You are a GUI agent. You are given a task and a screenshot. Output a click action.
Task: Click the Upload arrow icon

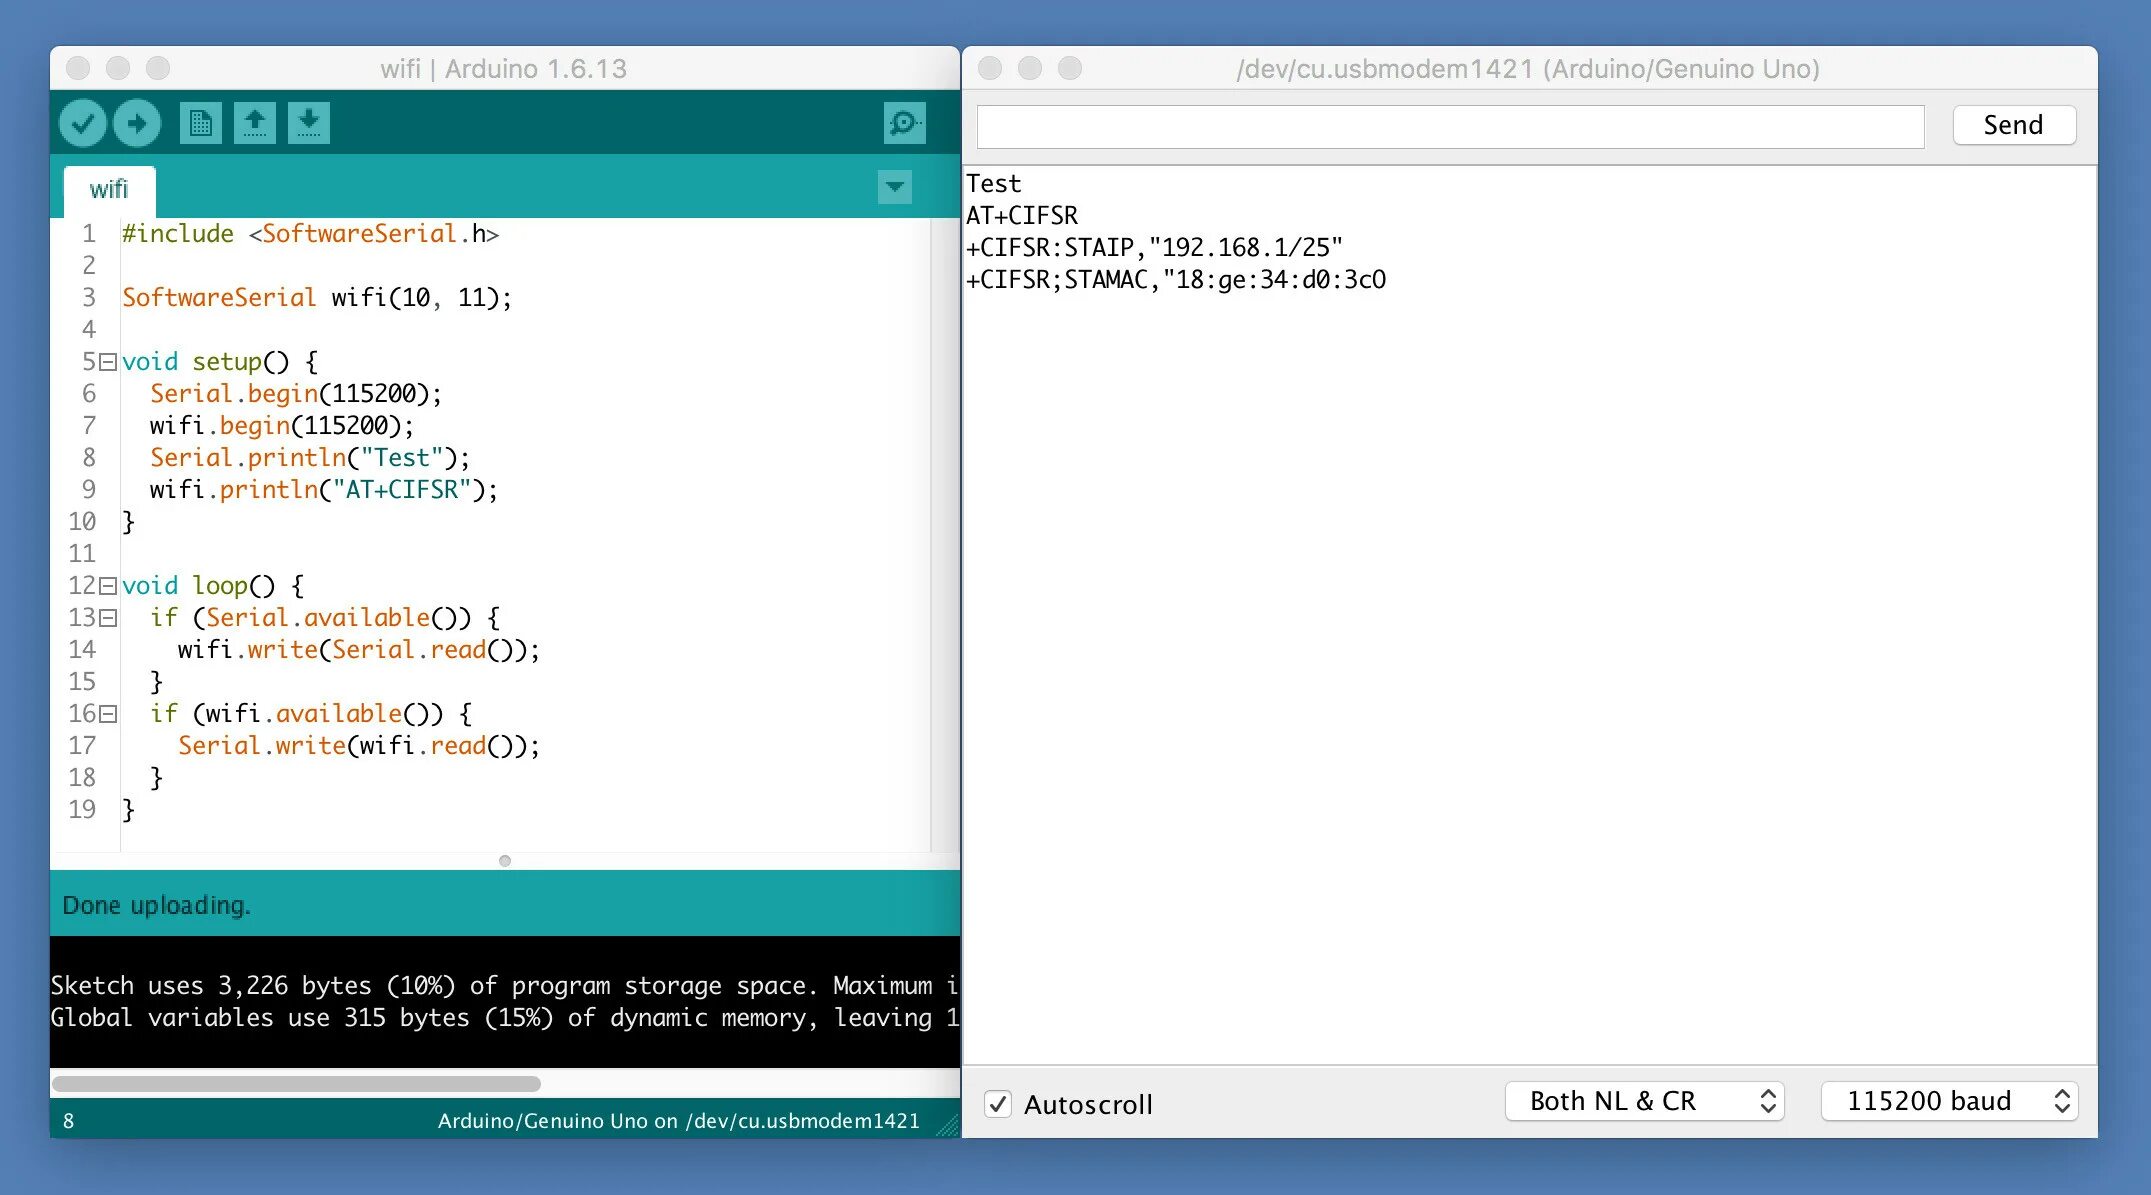tap(137, 124)
